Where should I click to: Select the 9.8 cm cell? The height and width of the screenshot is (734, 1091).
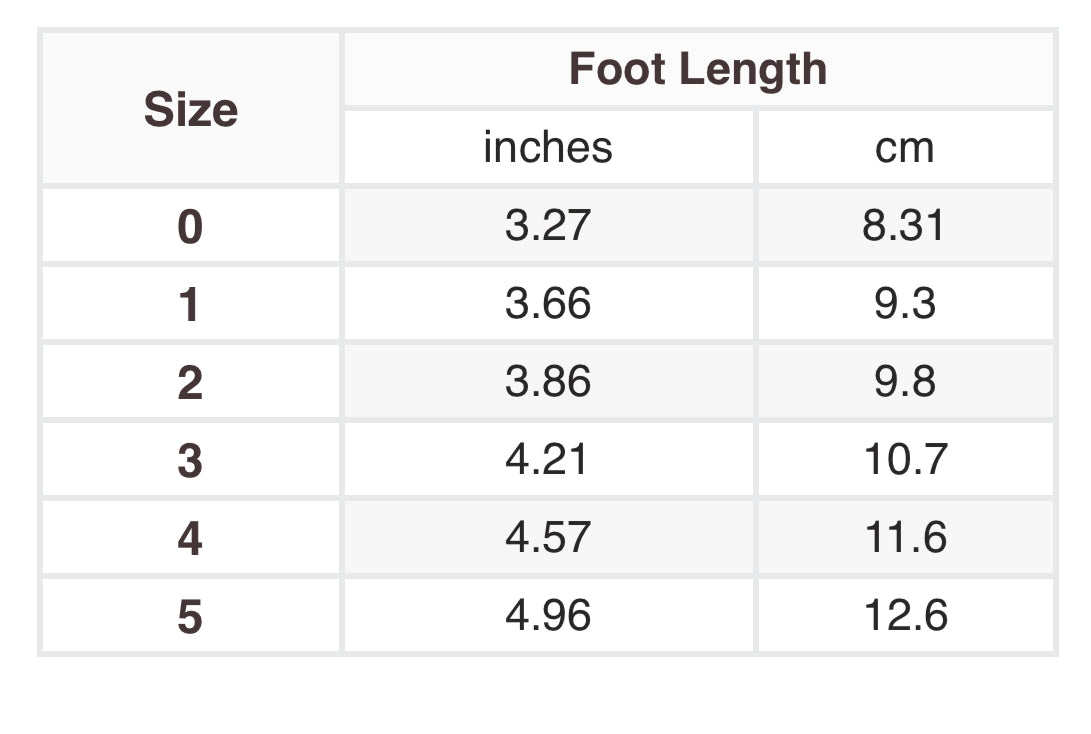(904, 382)
